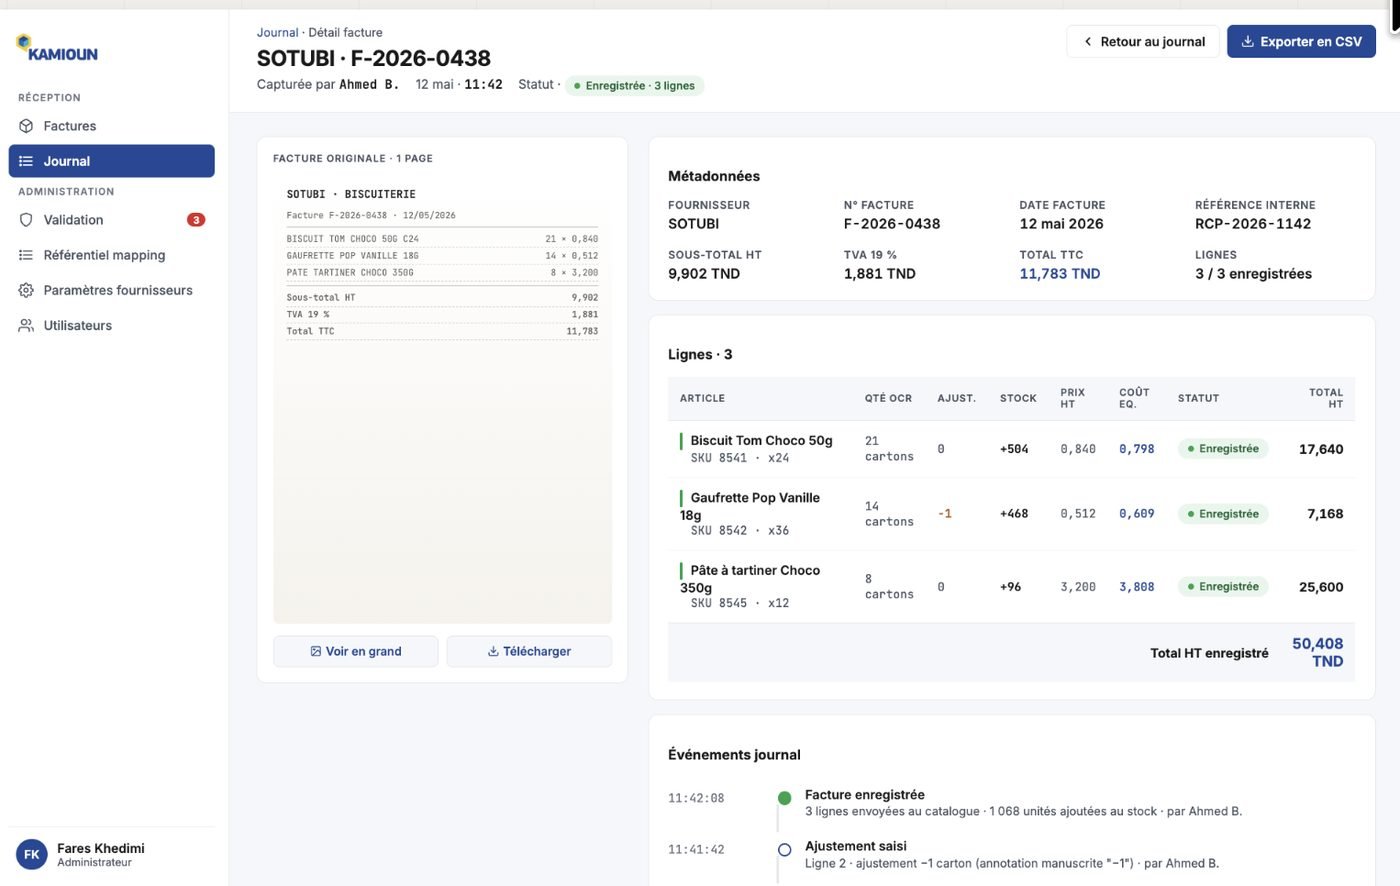Click the Journal breadcrumb link
The height and width of the screenshot is (886, 1400).
click(277, 33)
